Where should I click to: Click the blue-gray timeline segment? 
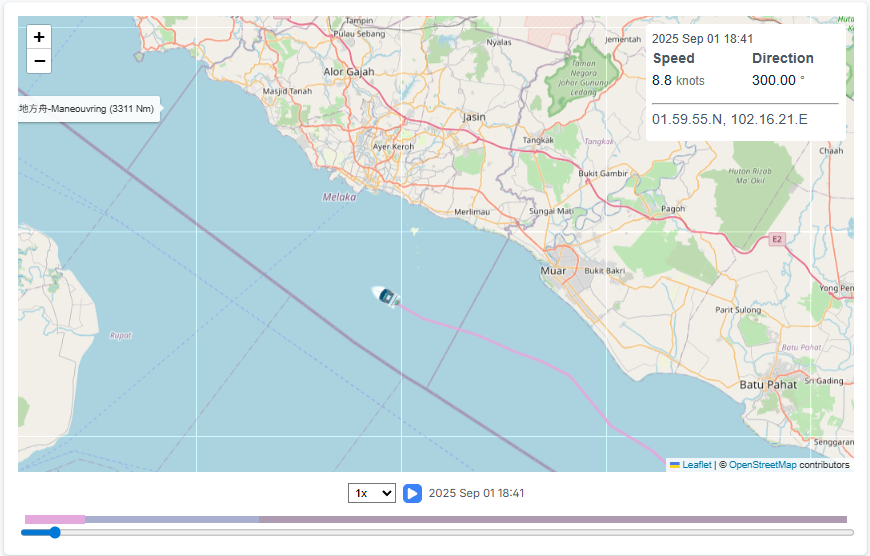171,520
